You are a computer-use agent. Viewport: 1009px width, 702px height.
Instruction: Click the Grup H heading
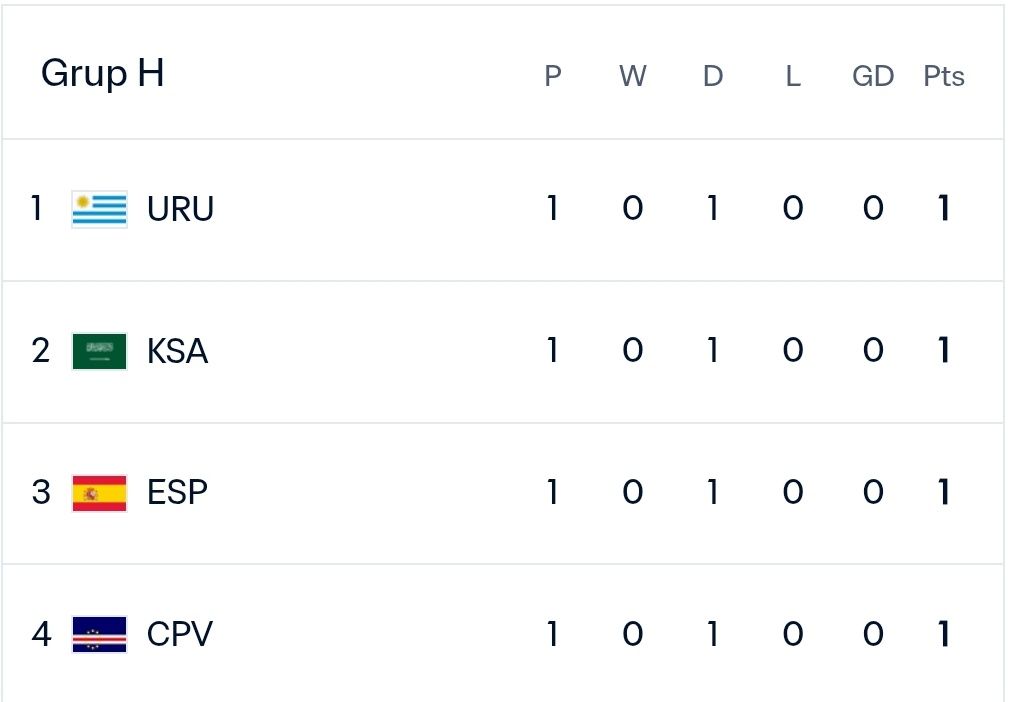click(x=102, y=74)
